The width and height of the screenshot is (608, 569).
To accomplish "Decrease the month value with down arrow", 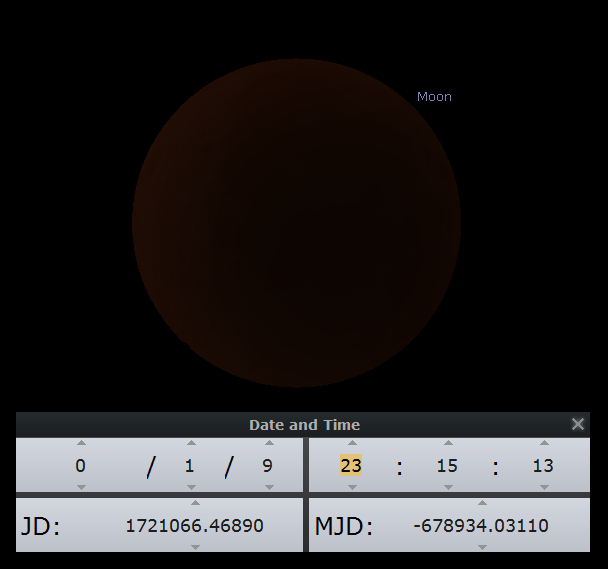I will tap(191, 487).
